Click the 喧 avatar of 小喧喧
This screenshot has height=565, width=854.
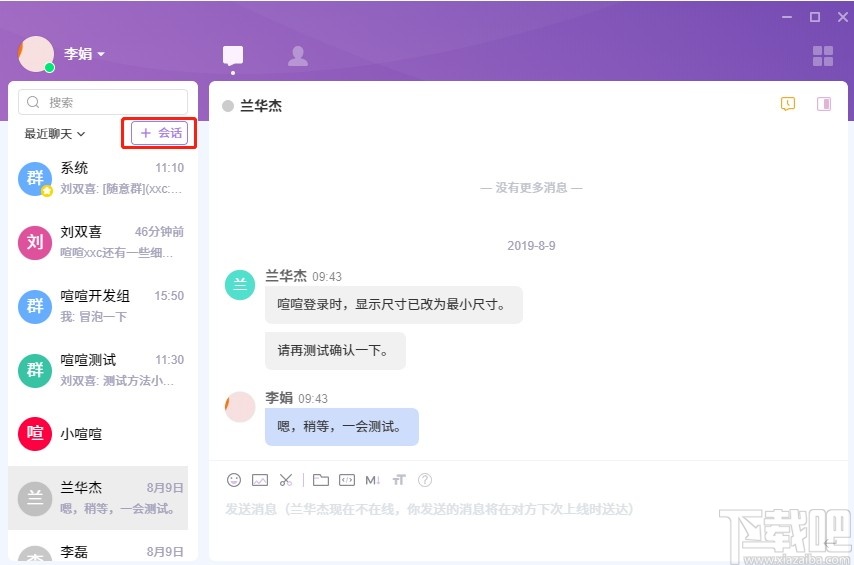click(x=35, y=434)
